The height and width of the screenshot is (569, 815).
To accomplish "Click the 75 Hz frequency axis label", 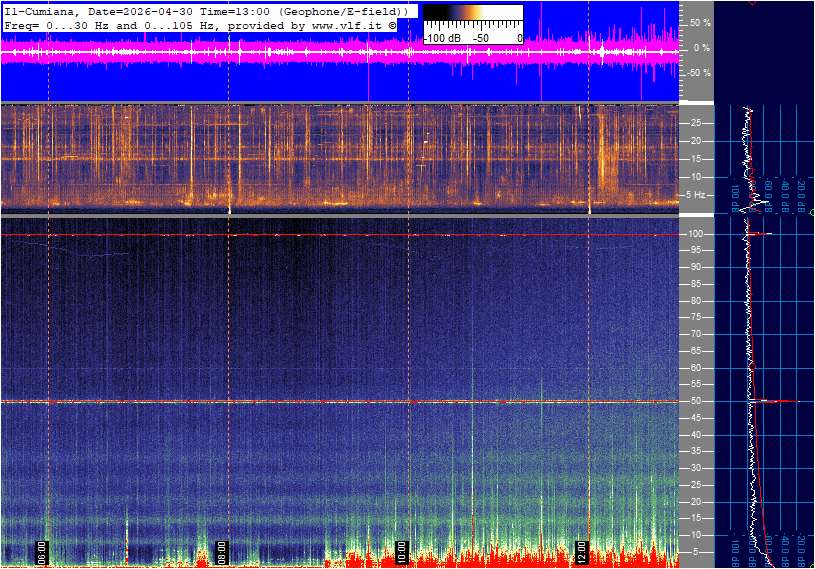I will (x=696, y=317).
